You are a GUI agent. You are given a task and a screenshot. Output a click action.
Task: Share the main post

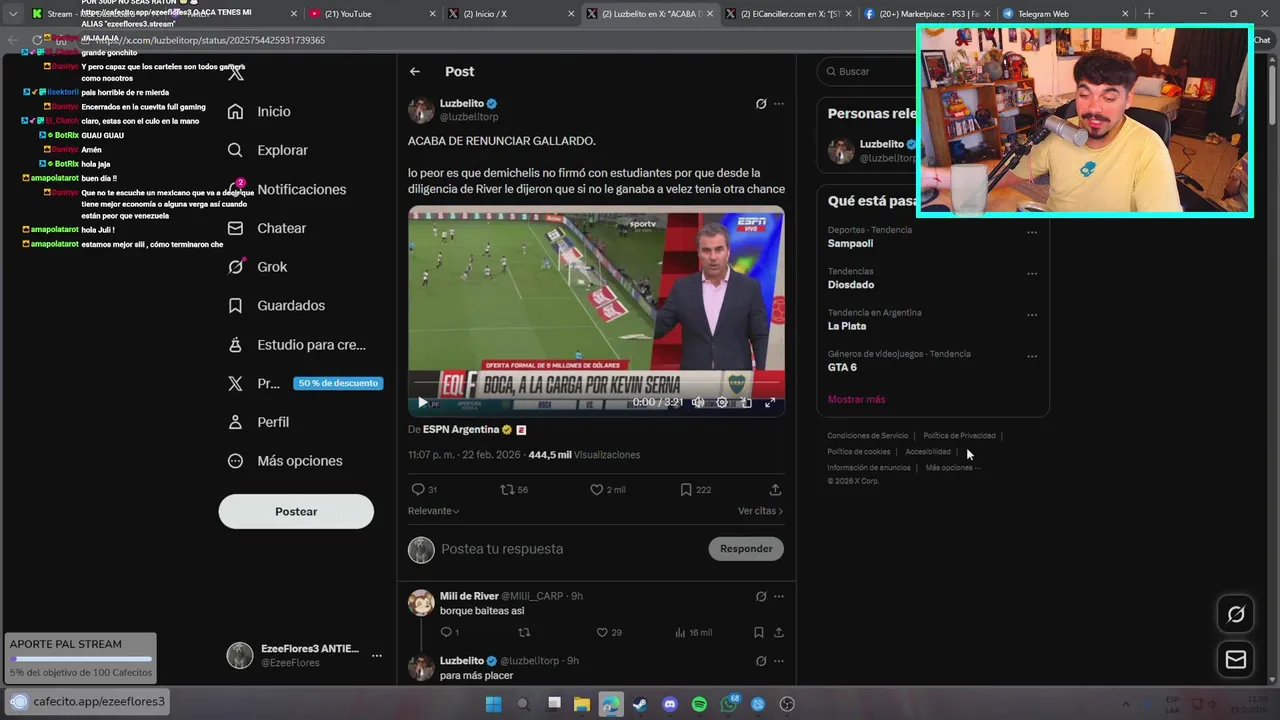point(775,490)
